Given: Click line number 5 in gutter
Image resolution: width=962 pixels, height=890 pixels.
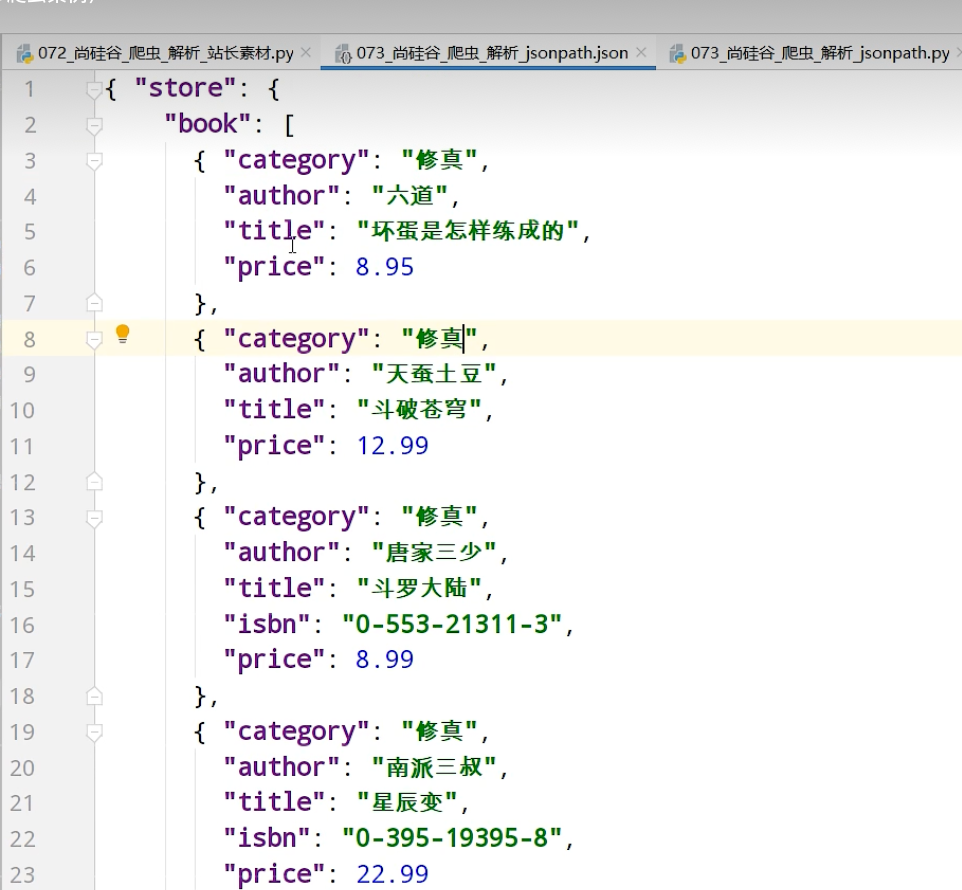Looking at the screenshot, I should (x=29, y=232).
